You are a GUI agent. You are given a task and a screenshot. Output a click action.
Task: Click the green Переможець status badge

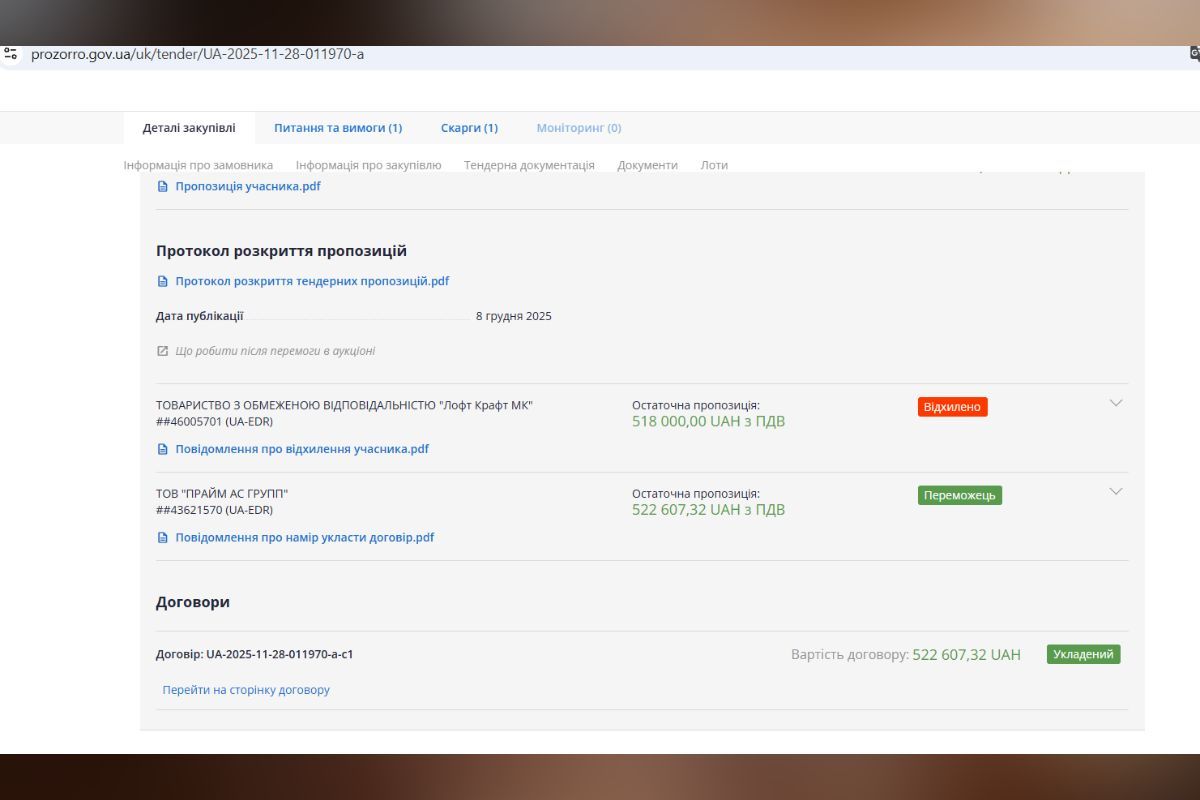[959, 495]
